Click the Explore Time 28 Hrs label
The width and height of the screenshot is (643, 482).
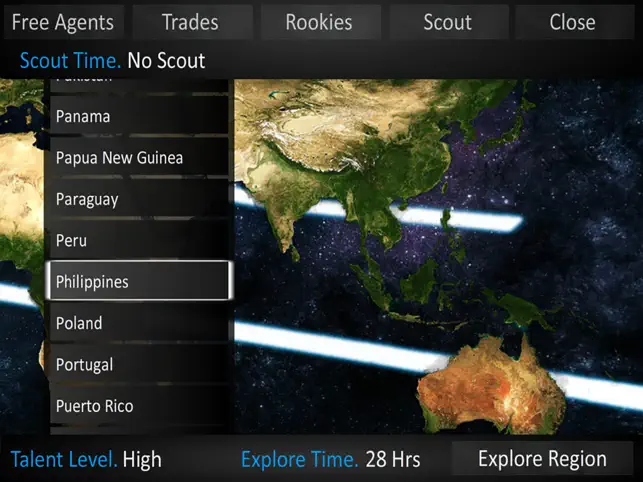pos(331,459)
